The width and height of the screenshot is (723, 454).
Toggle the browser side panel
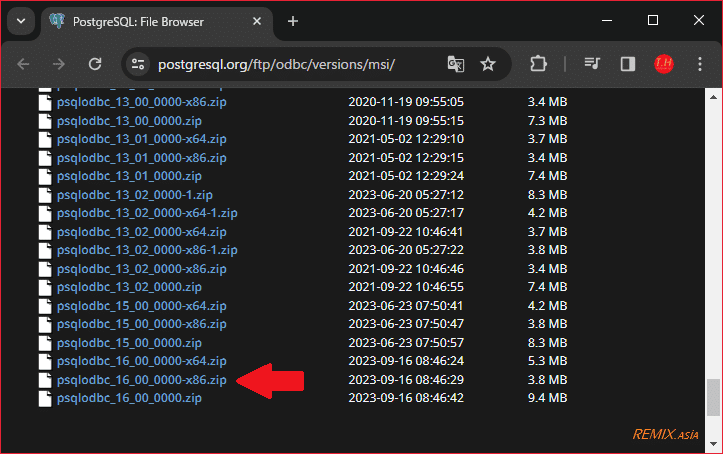(628, 64)
